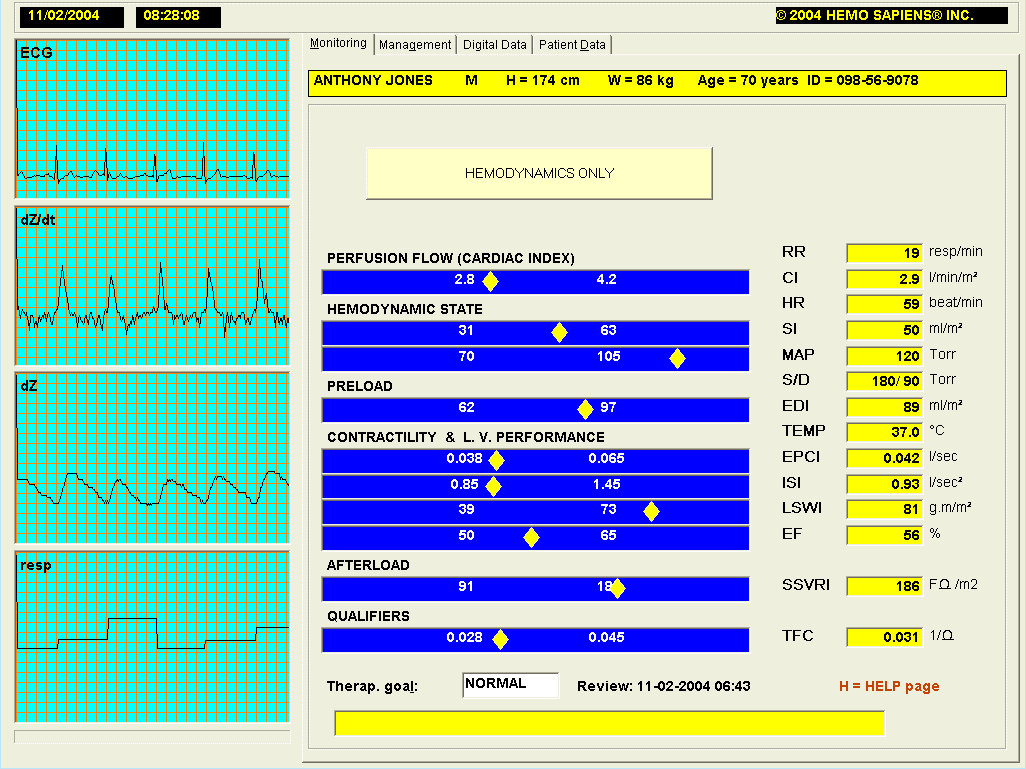The width and height of the screenshot is (1026, 769).
Task: Click the diamond on the 70–105 hemodynamic bar
Action: (x=677, y=359)
